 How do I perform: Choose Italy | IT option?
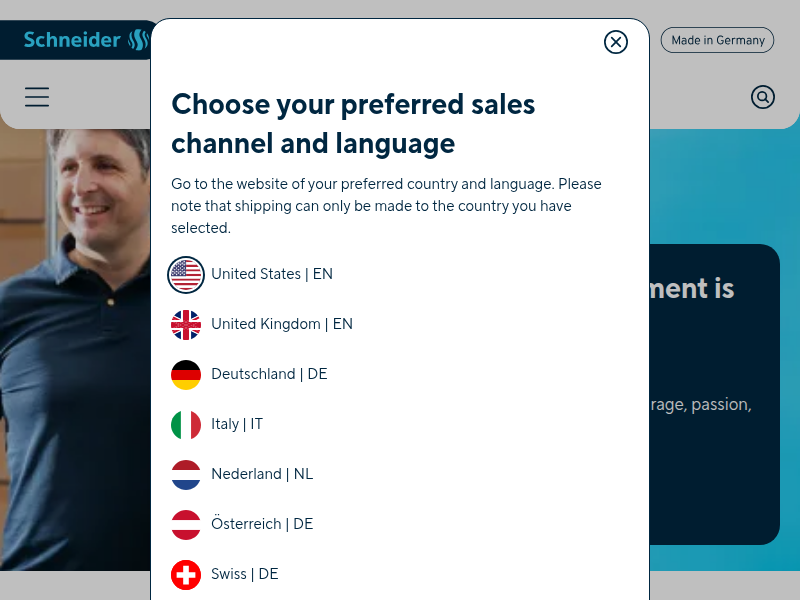coord(237,424)
